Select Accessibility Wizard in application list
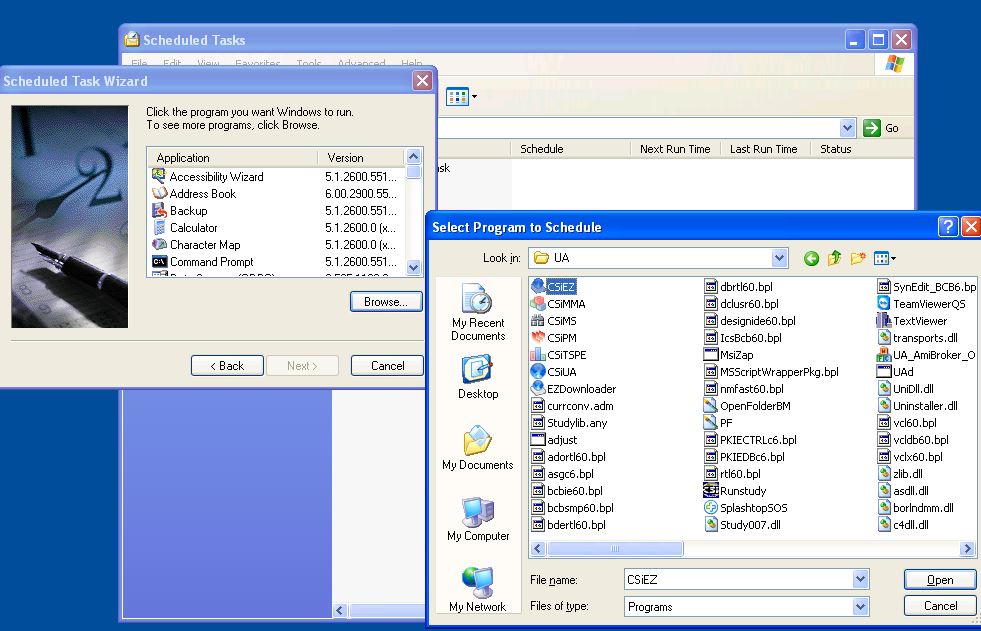981x631 pixels. click(216, 177)
